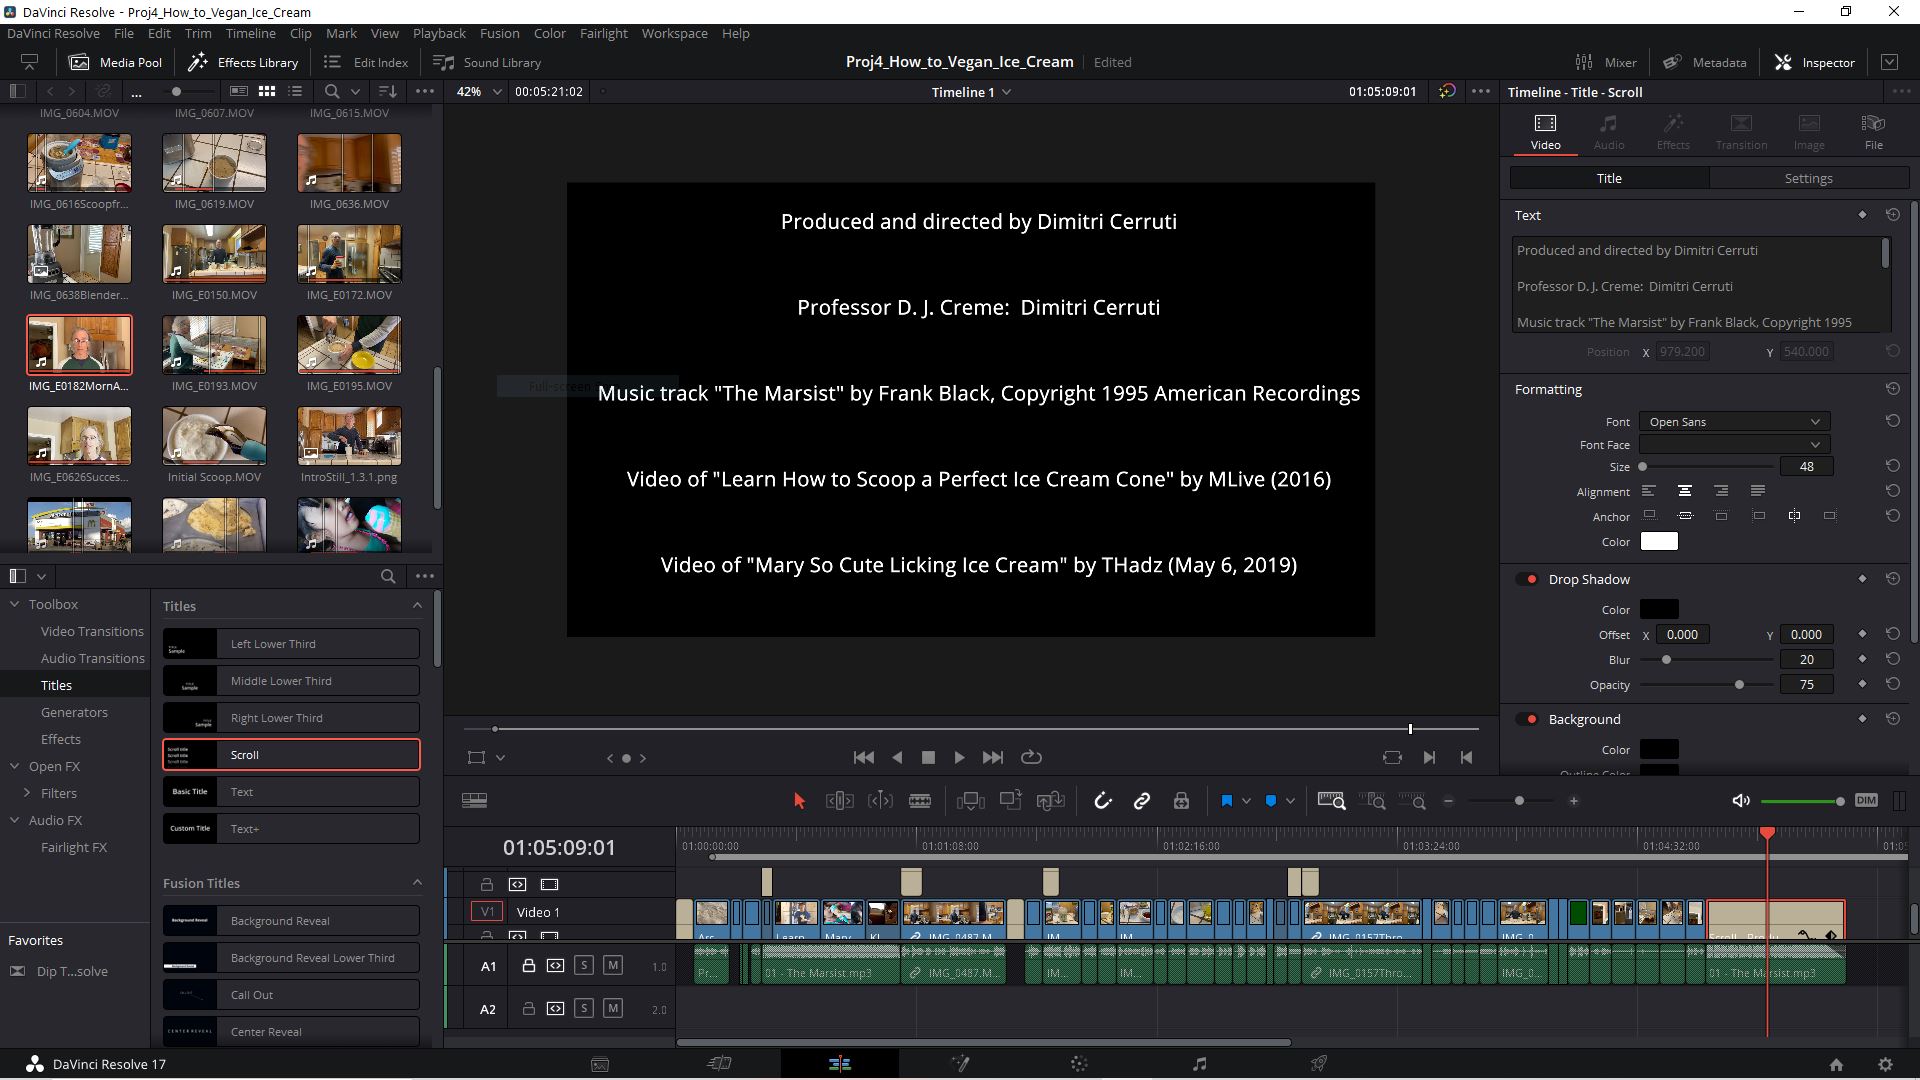Viewport: 1920px width, 1080px height.
Task: Lock audio track A2
Action: [528, 1009]
